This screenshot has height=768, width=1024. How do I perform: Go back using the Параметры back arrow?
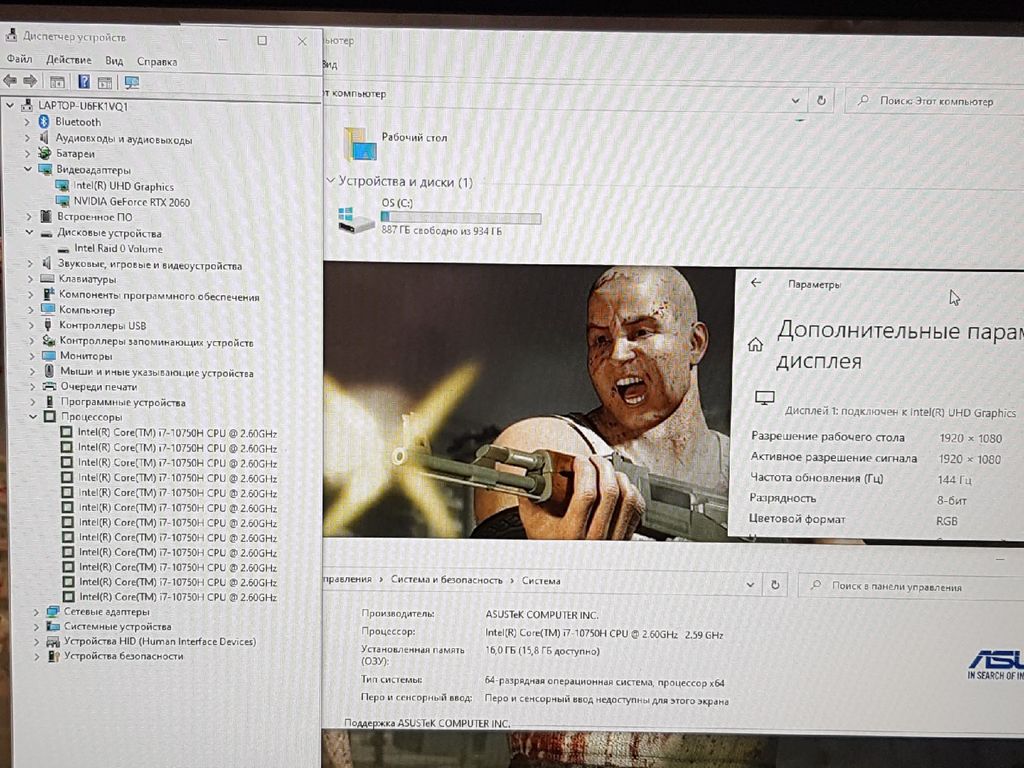756,283
